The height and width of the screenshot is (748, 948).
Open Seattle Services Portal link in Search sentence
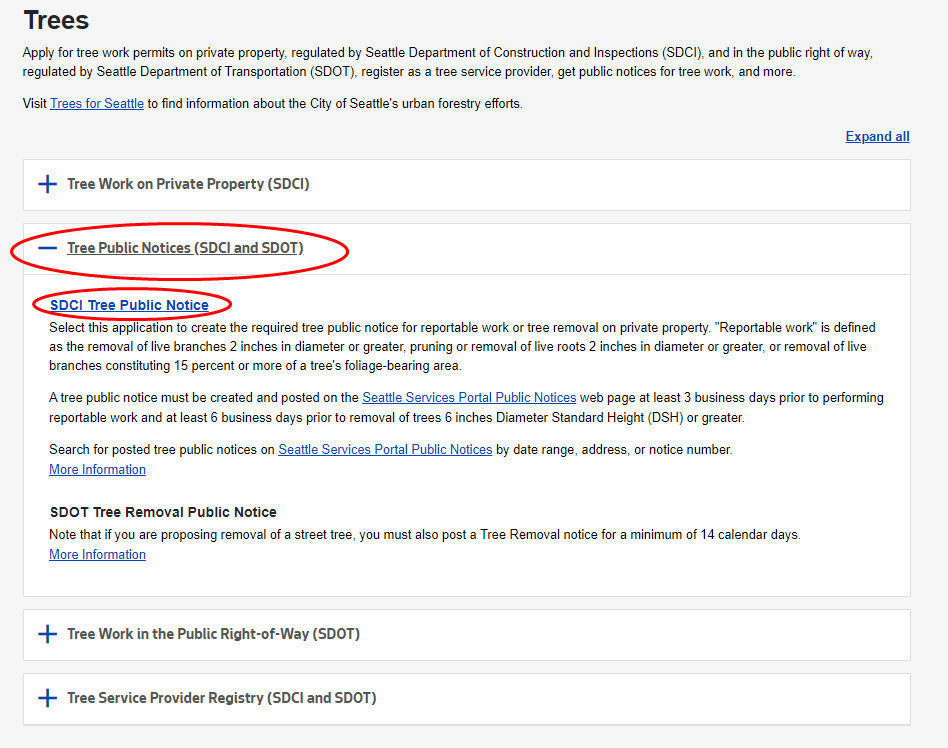(x=385, y=450)
